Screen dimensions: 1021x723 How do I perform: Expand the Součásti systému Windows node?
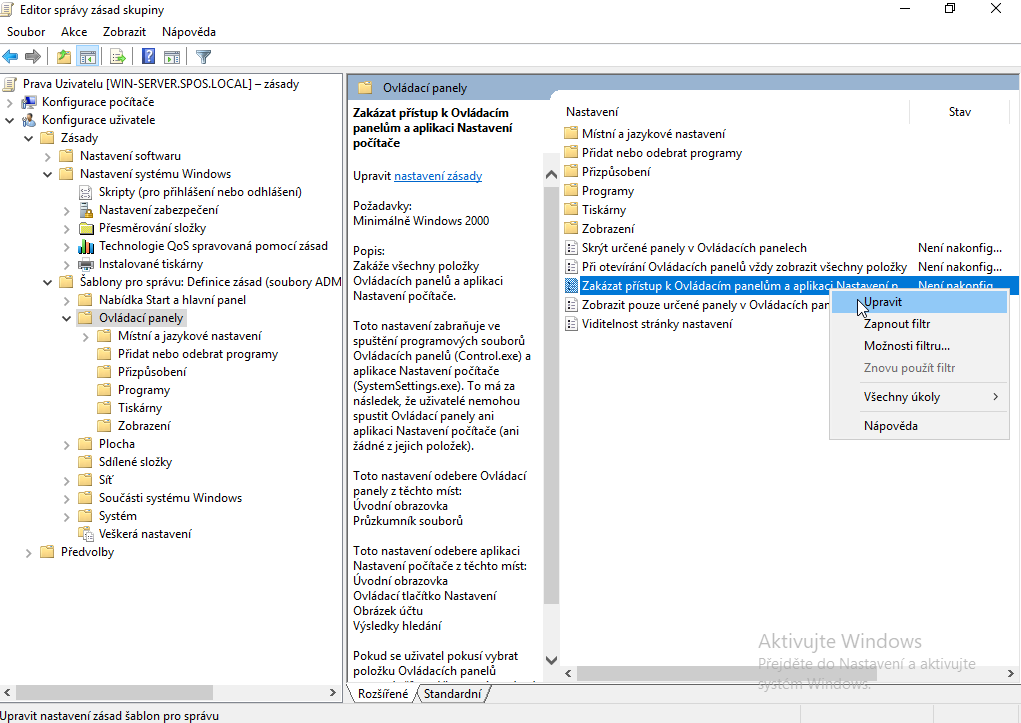click(x=67, y=498)
